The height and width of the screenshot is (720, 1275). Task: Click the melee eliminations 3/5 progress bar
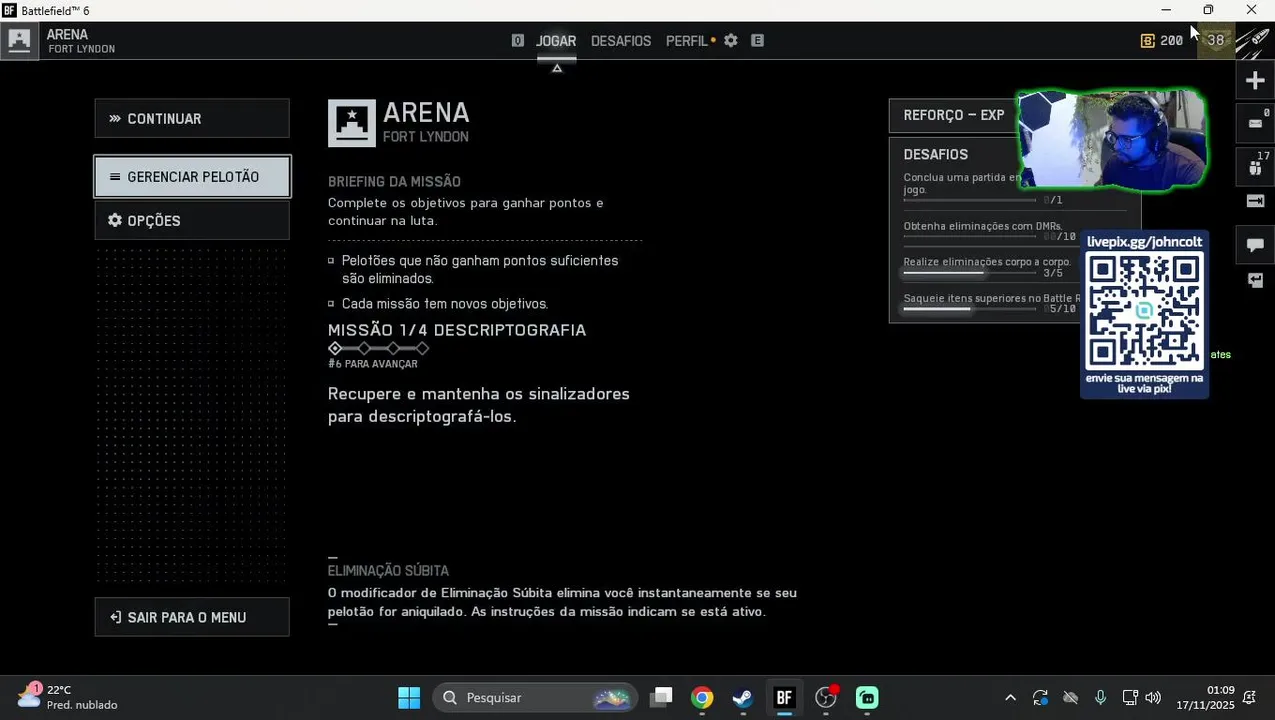point(970,273)
